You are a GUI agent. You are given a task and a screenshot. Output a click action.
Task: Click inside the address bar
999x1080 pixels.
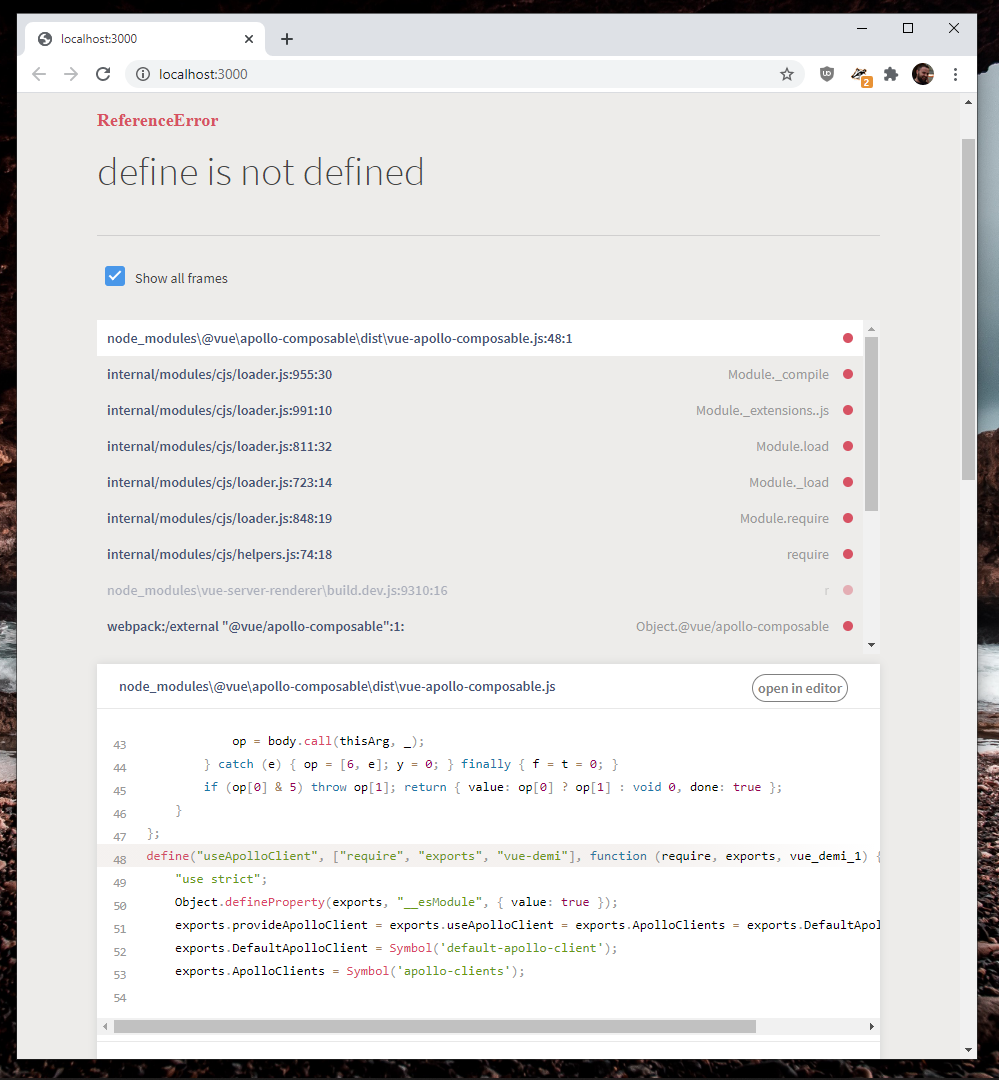click(400, 74)
